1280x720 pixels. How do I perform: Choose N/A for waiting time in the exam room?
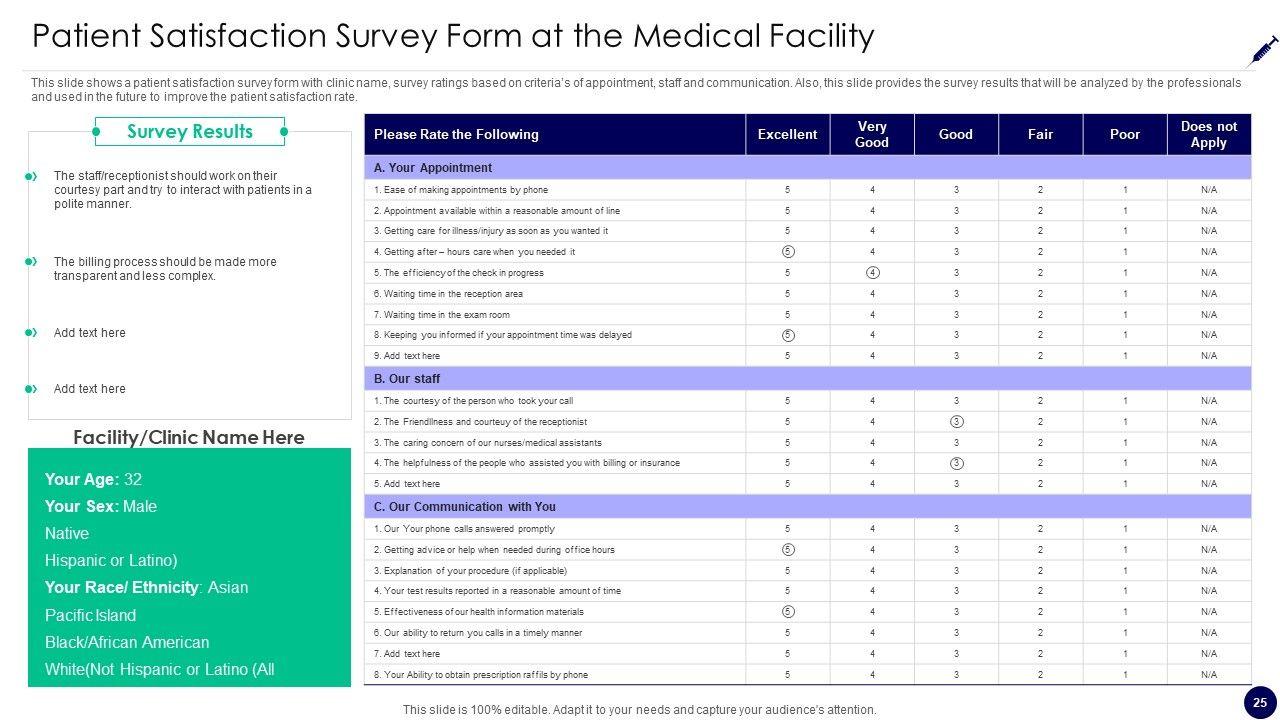click(x=1208, y=315)
